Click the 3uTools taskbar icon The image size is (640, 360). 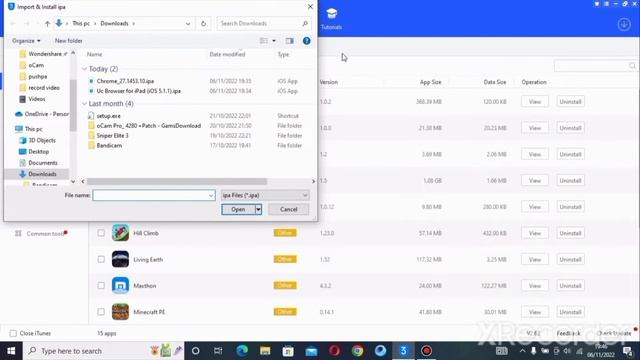(x=403, y=351)
